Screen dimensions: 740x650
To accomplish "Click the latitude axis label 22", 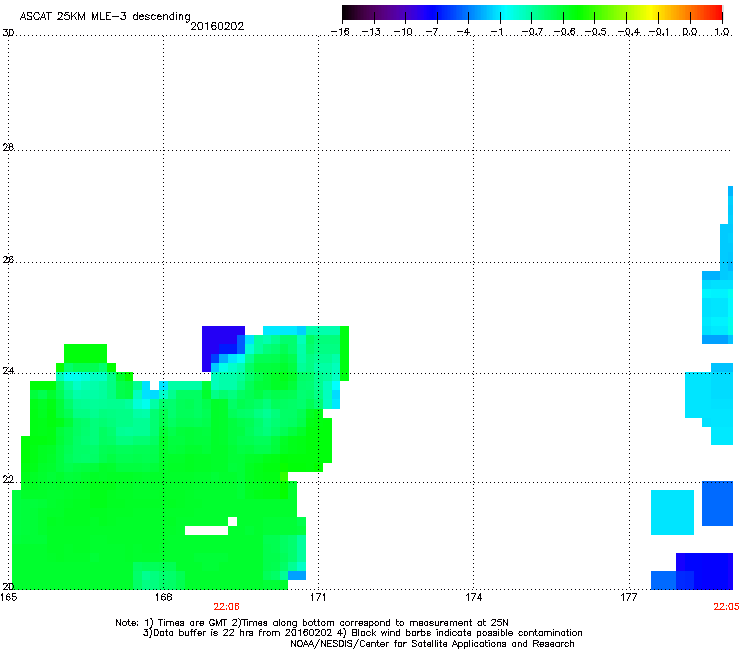I will (x=8, y=480).
